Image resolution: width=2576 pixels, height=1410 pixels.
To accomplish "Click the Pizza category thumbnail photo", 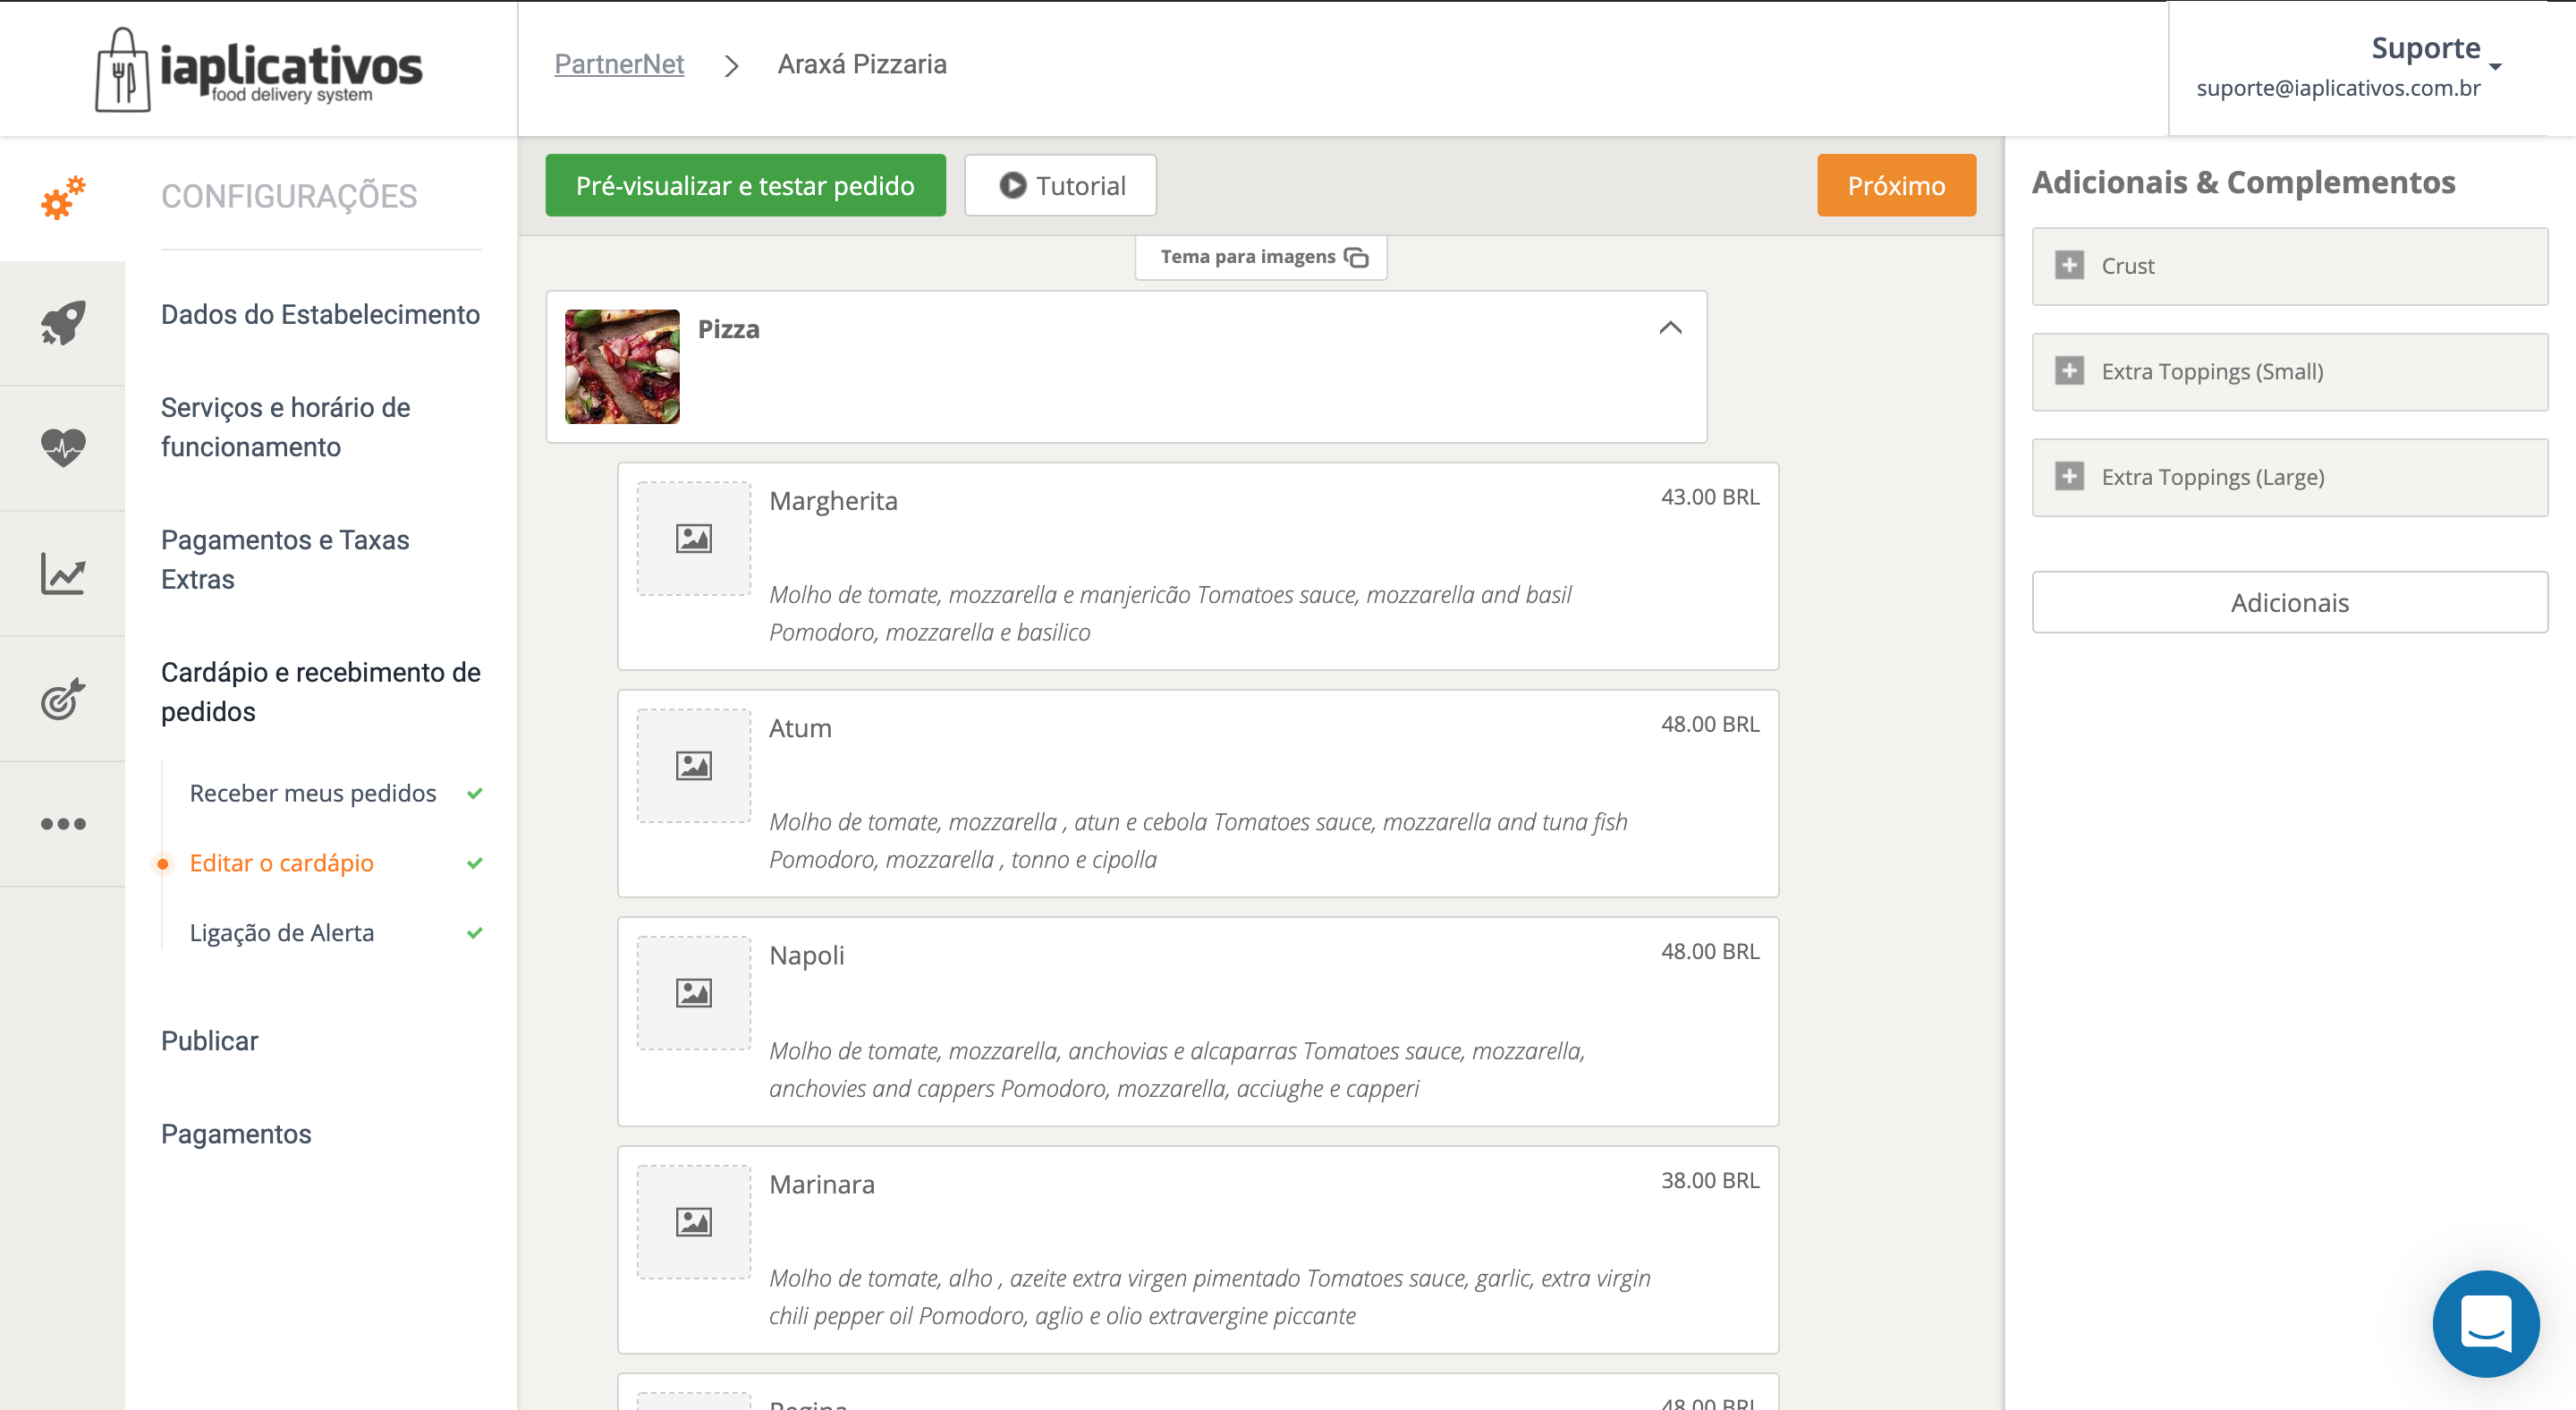I will click(x=622, y=366).
